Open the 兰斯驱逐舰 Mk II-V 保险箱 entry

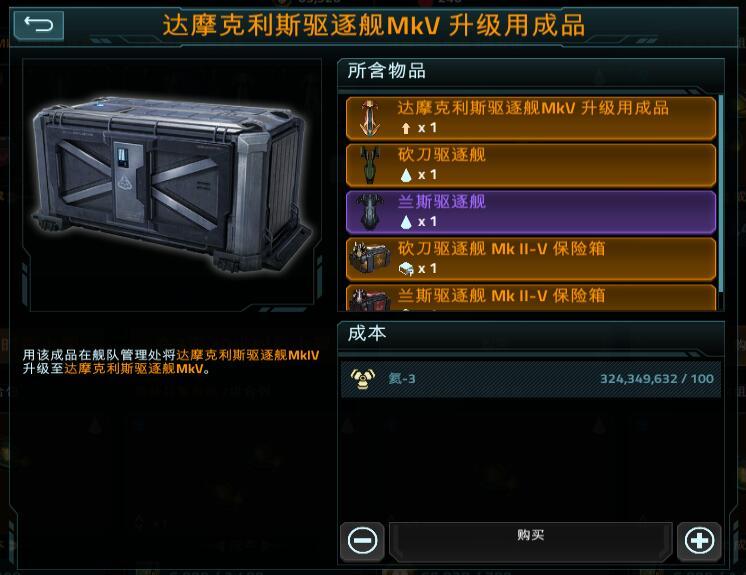point(531,298)
